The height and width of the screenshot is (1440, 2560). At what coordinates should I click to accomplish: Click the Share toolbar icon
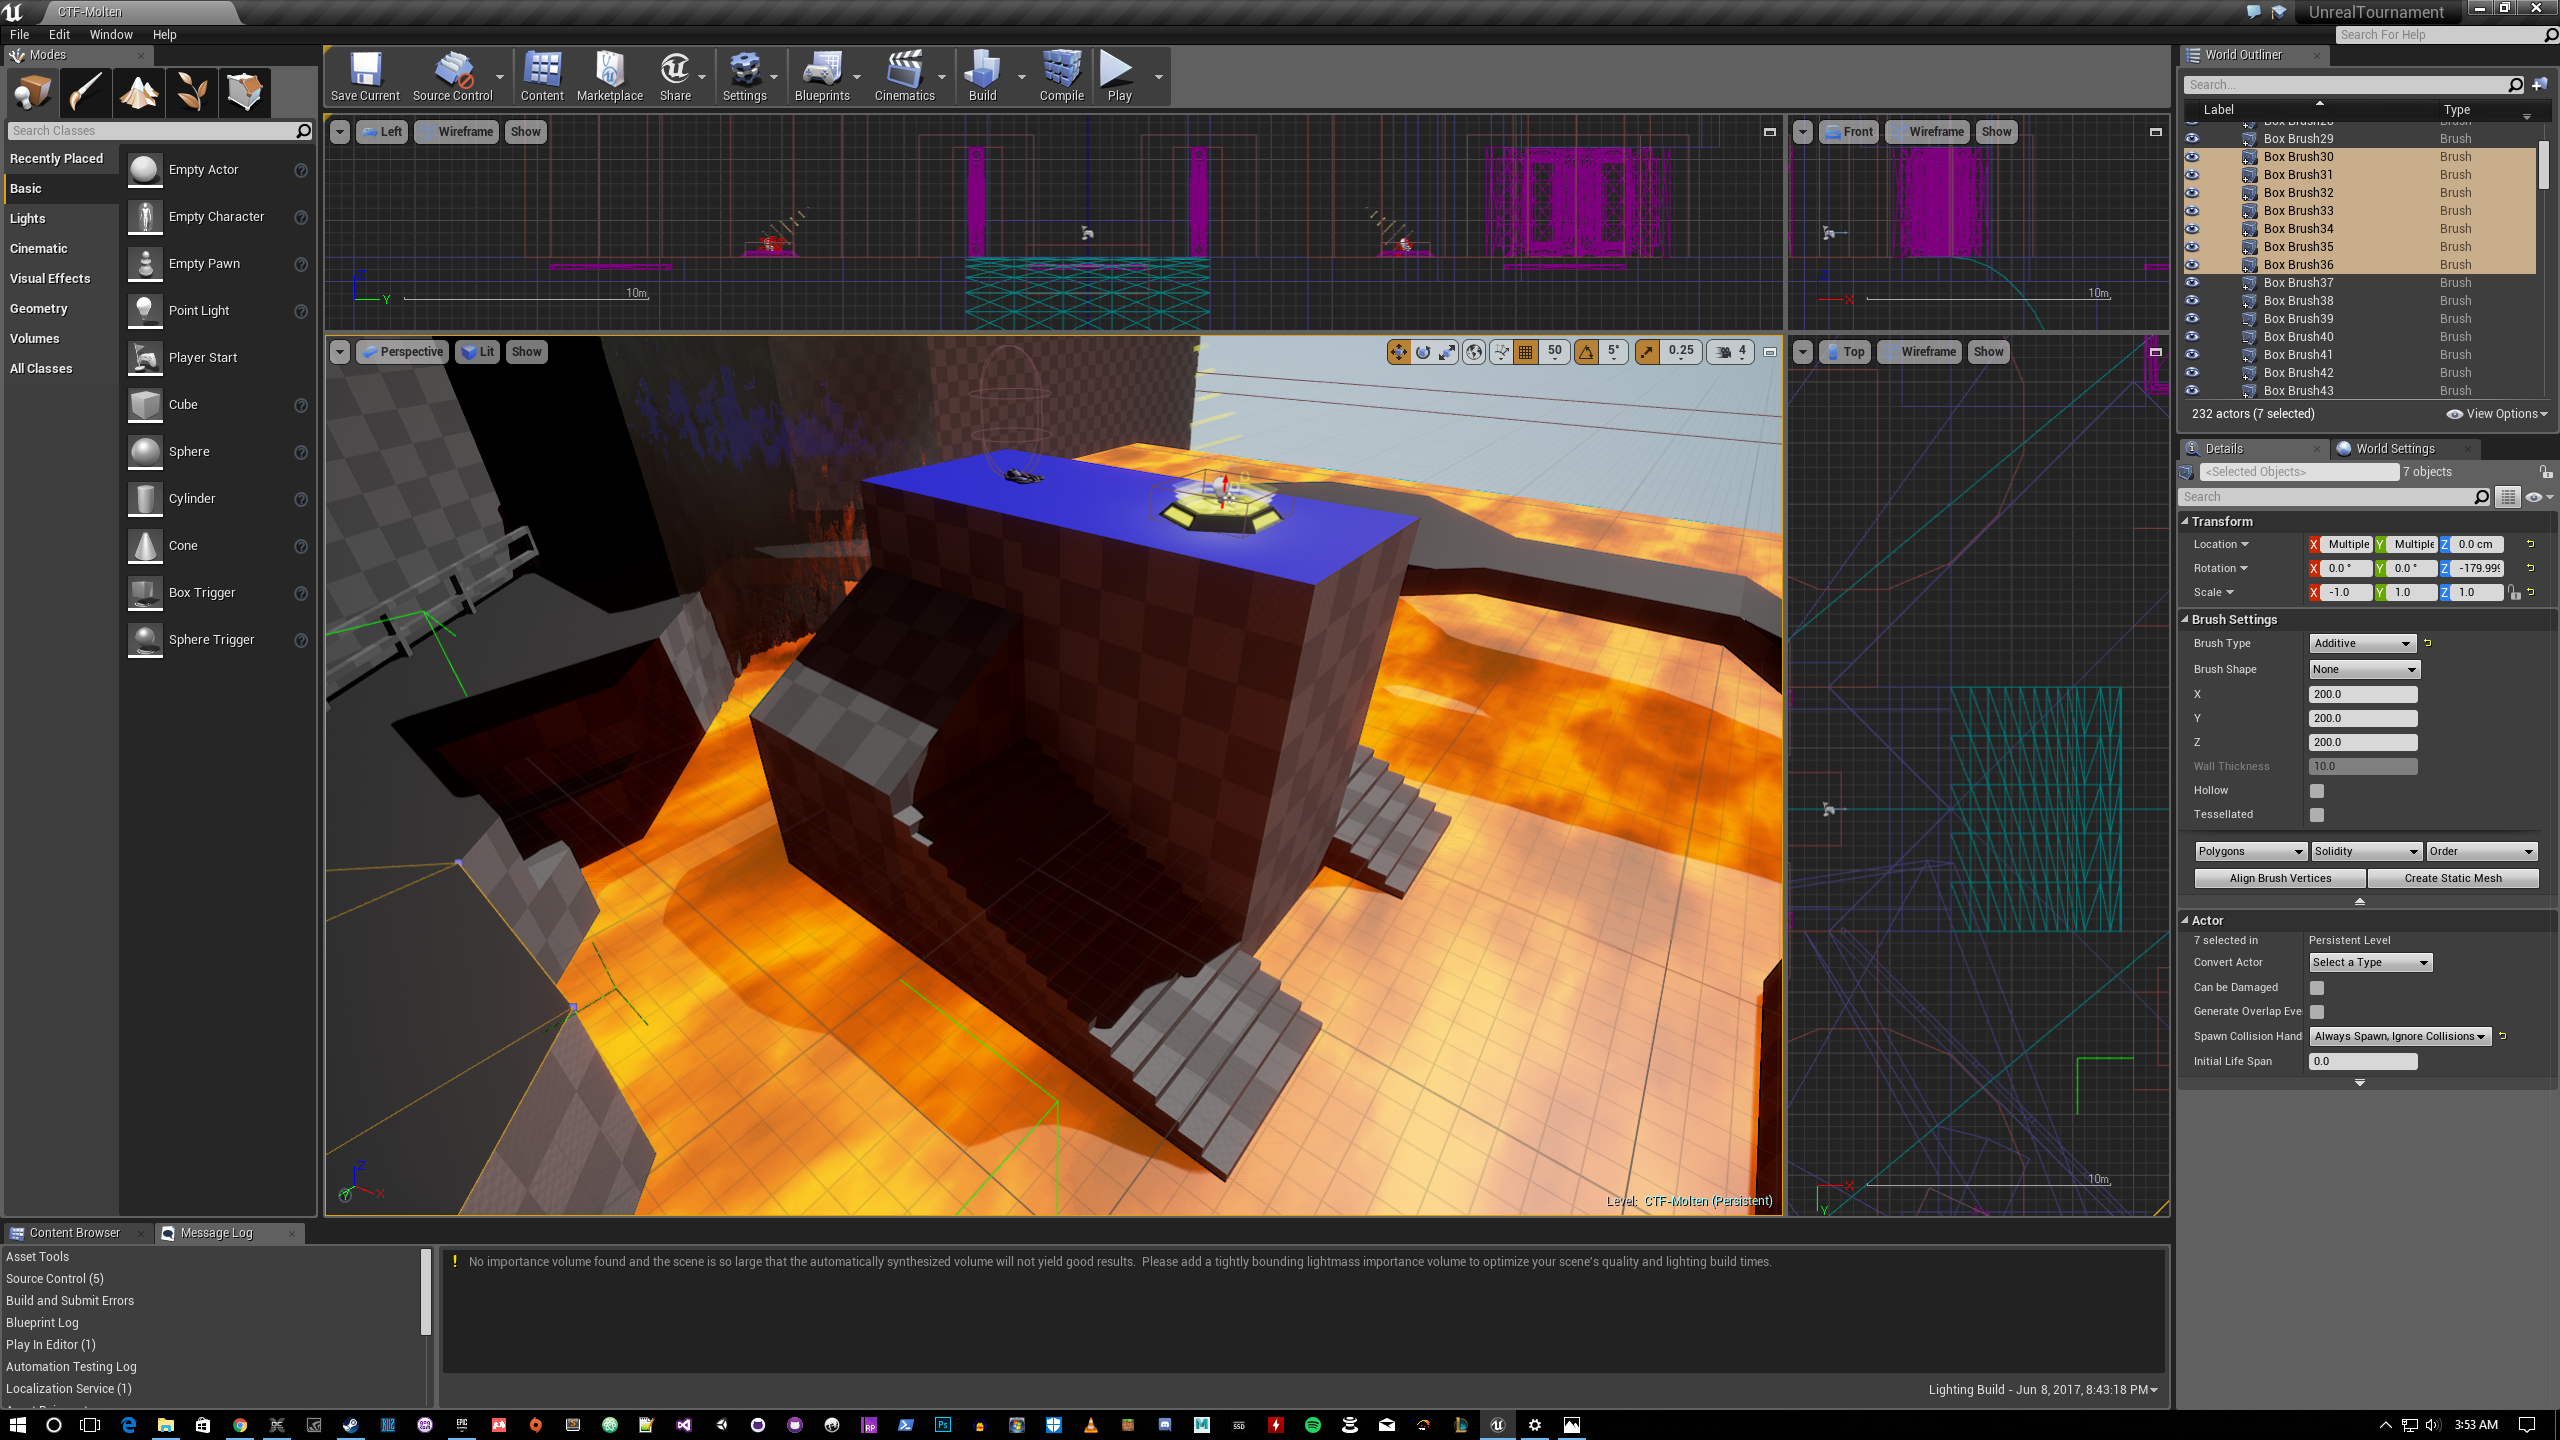[x=675, y=76]
